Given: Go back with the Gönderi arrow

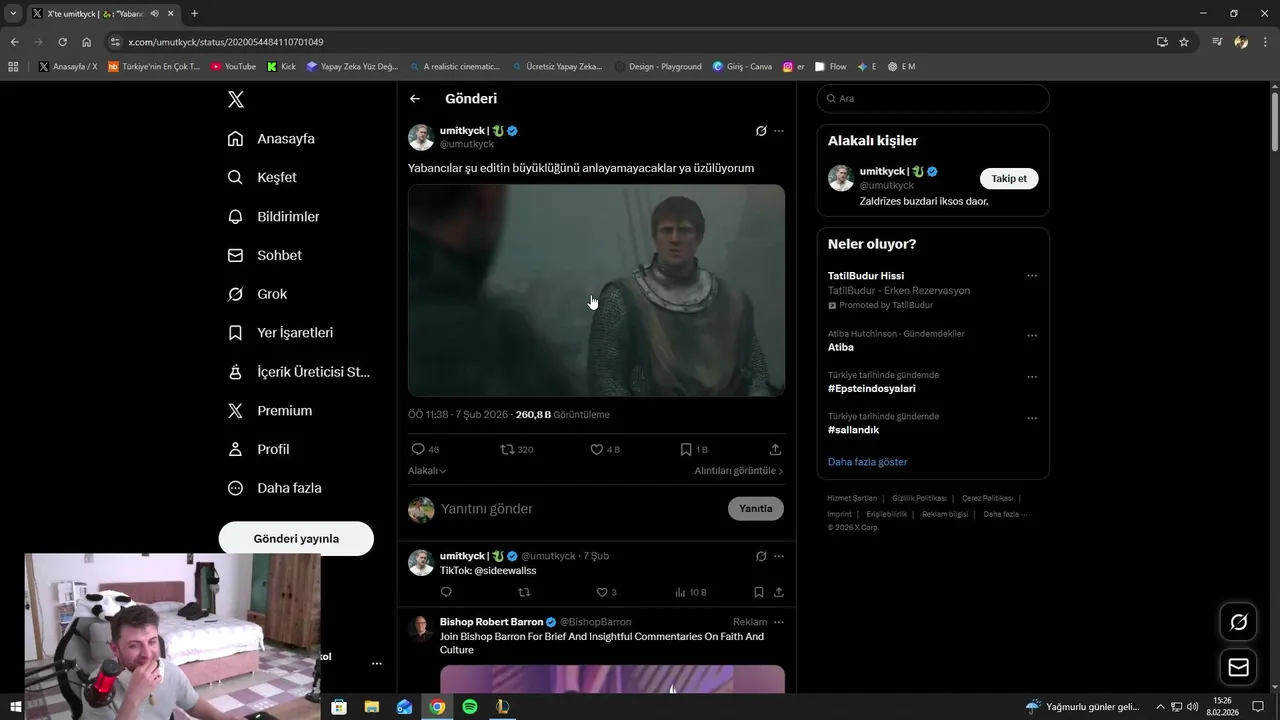Looking at the screenshot, I should click(x=415, y=99).
